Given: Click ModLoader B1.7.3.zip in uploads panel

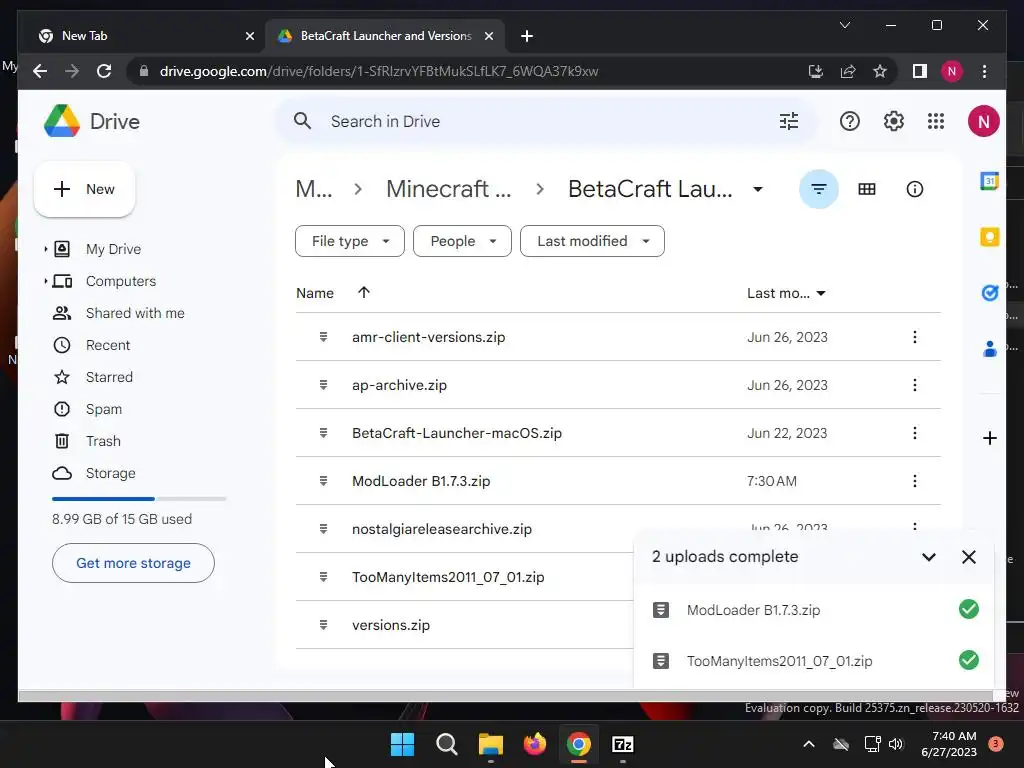Looking at the screenshot, I should (753, 610).
